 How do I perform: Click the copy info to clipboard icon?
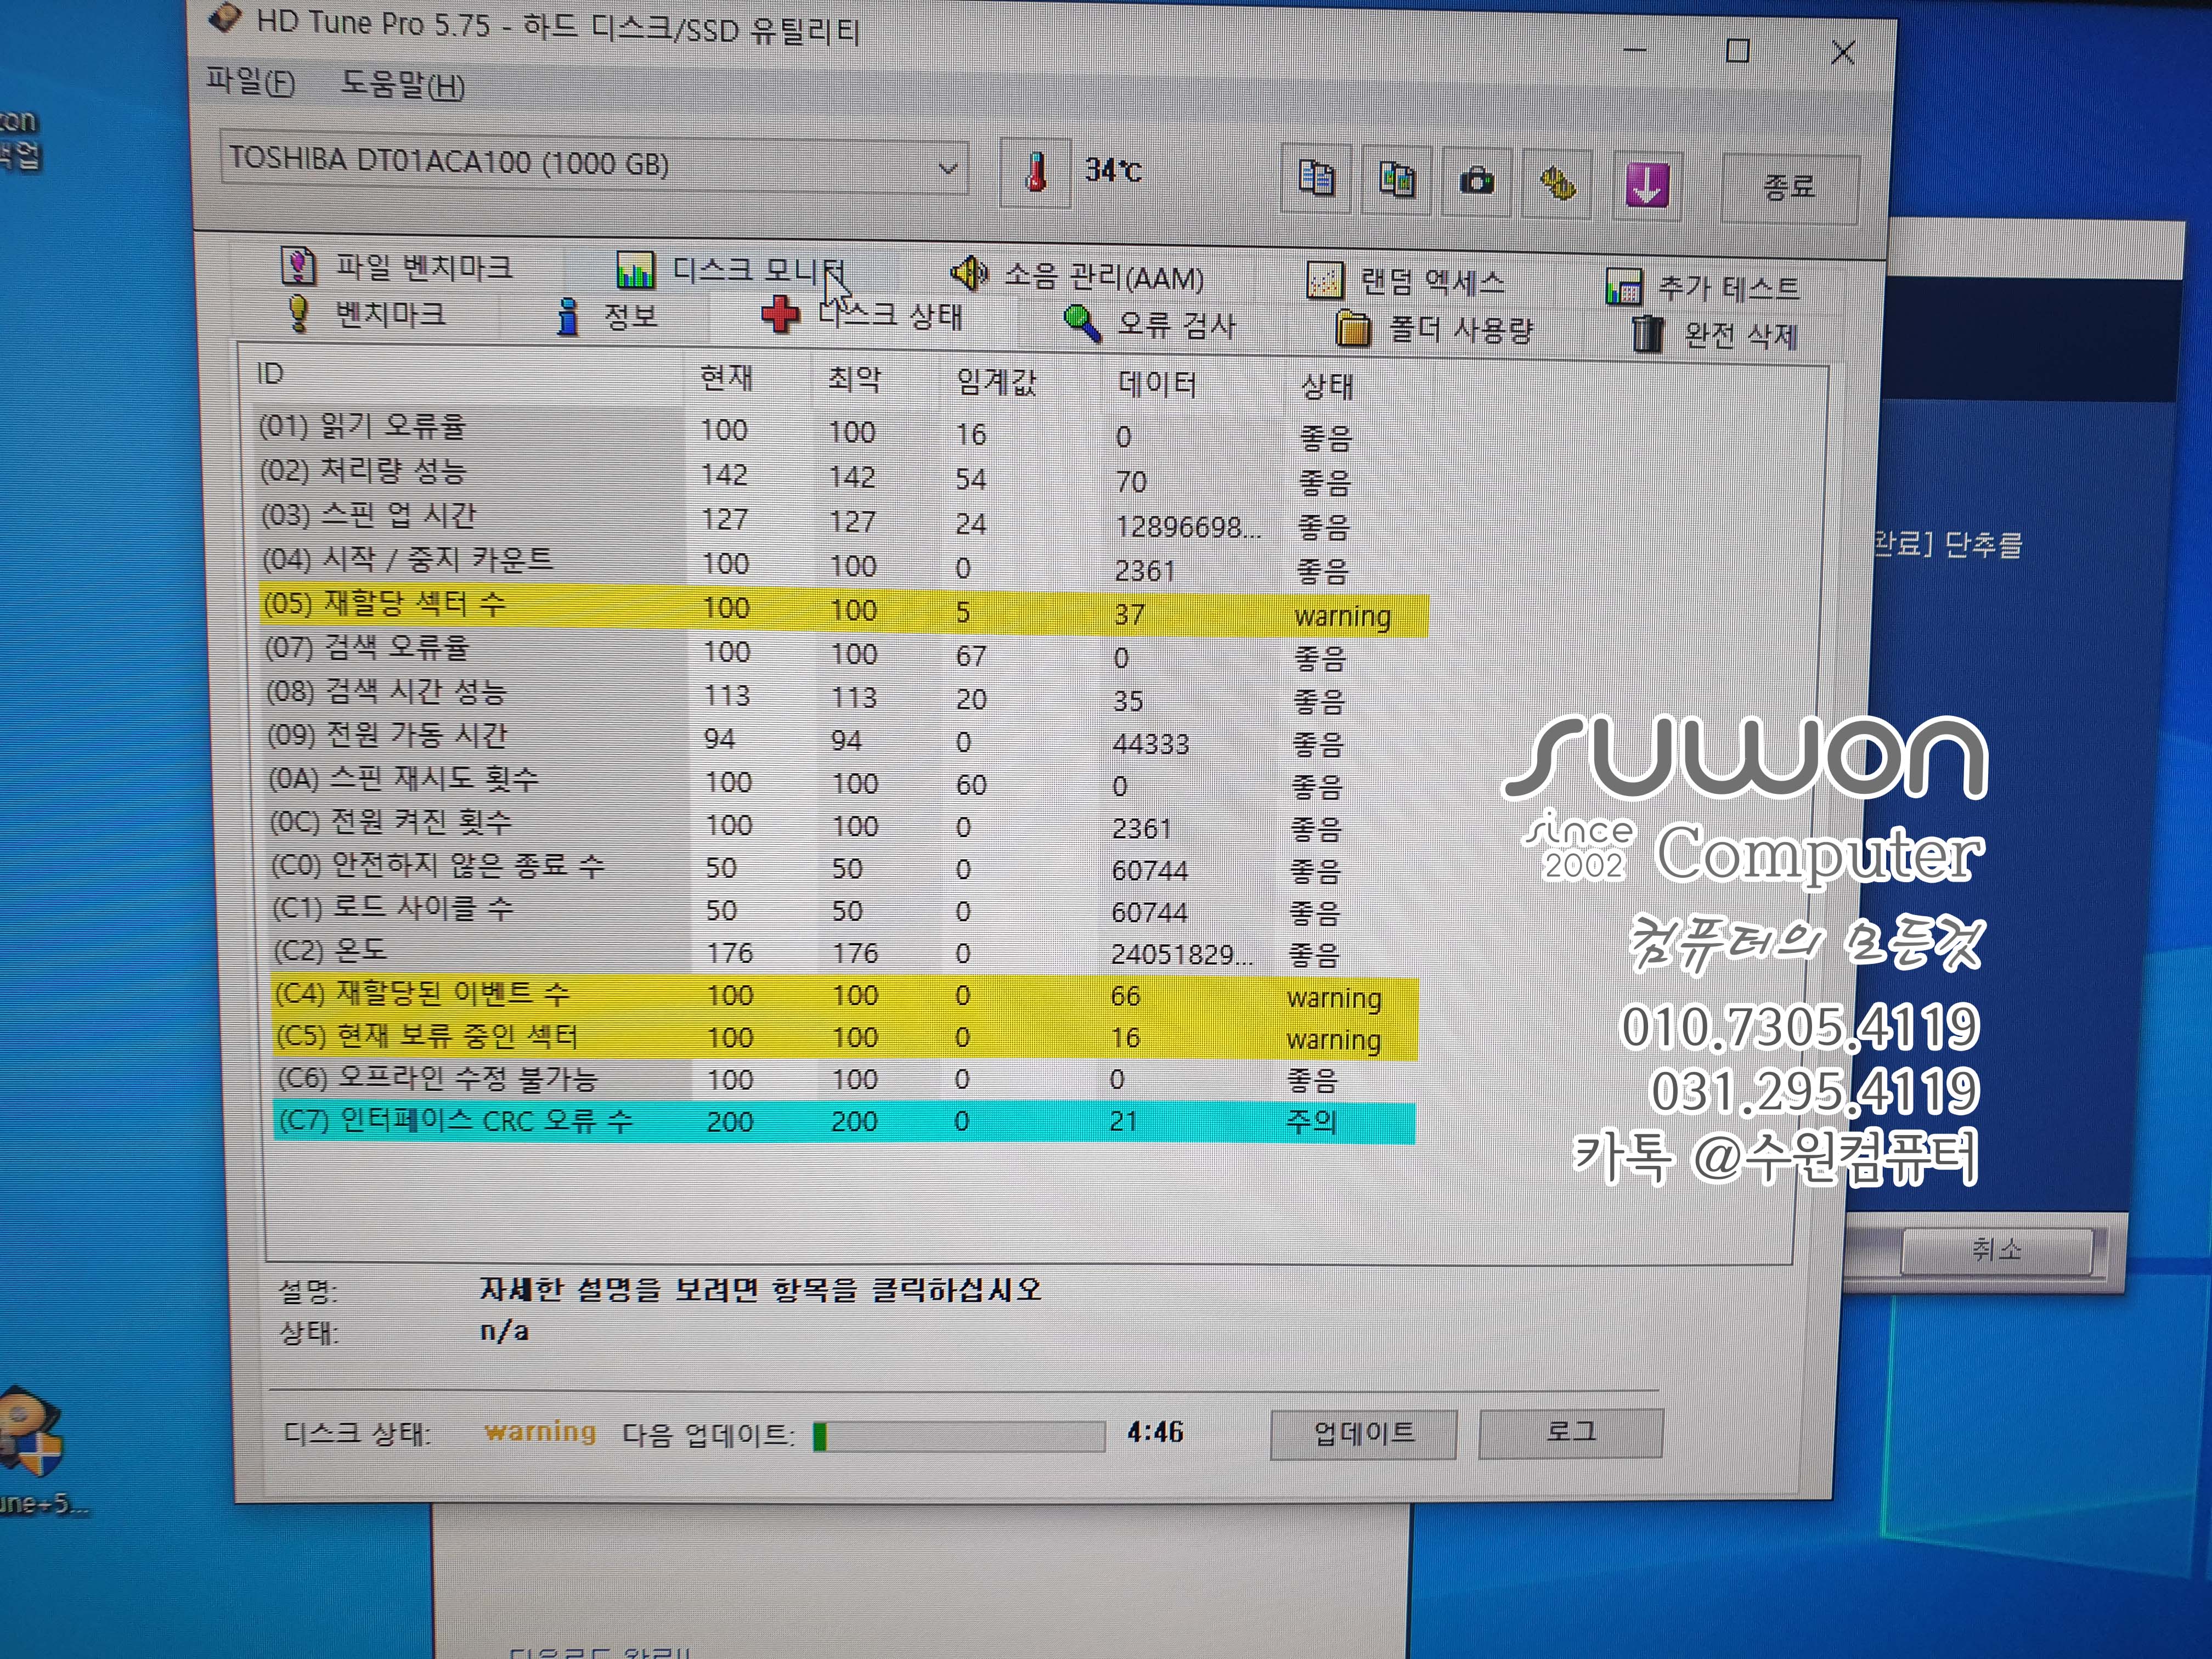click(x=1316, y=179)
